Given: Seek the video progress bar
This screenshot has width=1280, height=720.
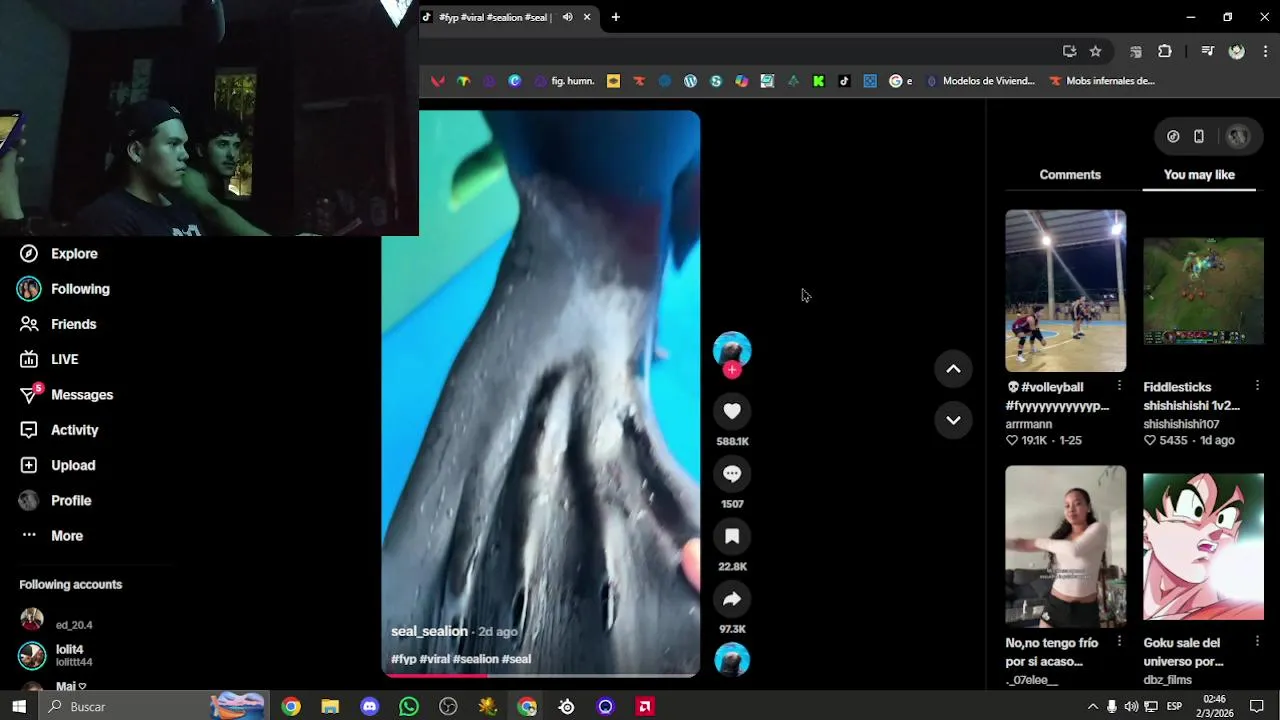Looking at the screenshot, I should pyautogui.click(x=540, y=675).
